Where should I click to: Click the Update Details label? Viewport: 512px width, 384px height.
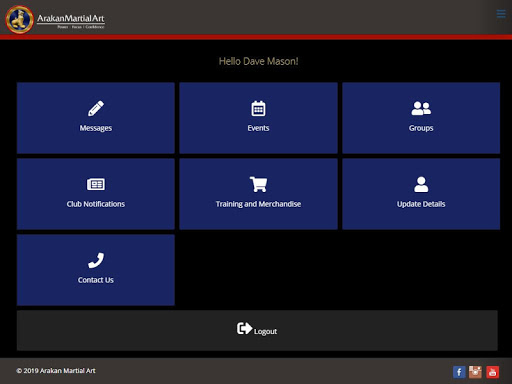(x=421, y=204)
